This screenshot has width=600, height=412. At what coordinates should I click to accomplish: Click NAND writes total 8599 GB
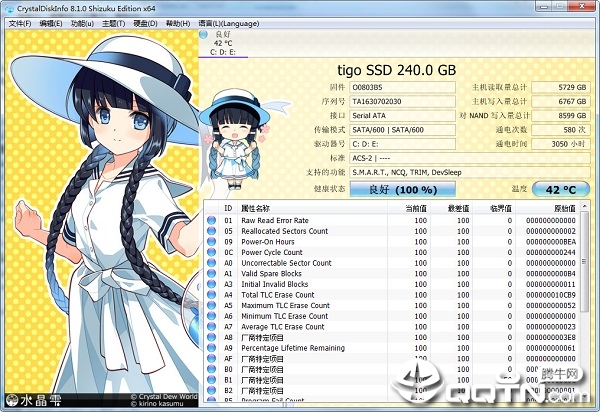561,116
